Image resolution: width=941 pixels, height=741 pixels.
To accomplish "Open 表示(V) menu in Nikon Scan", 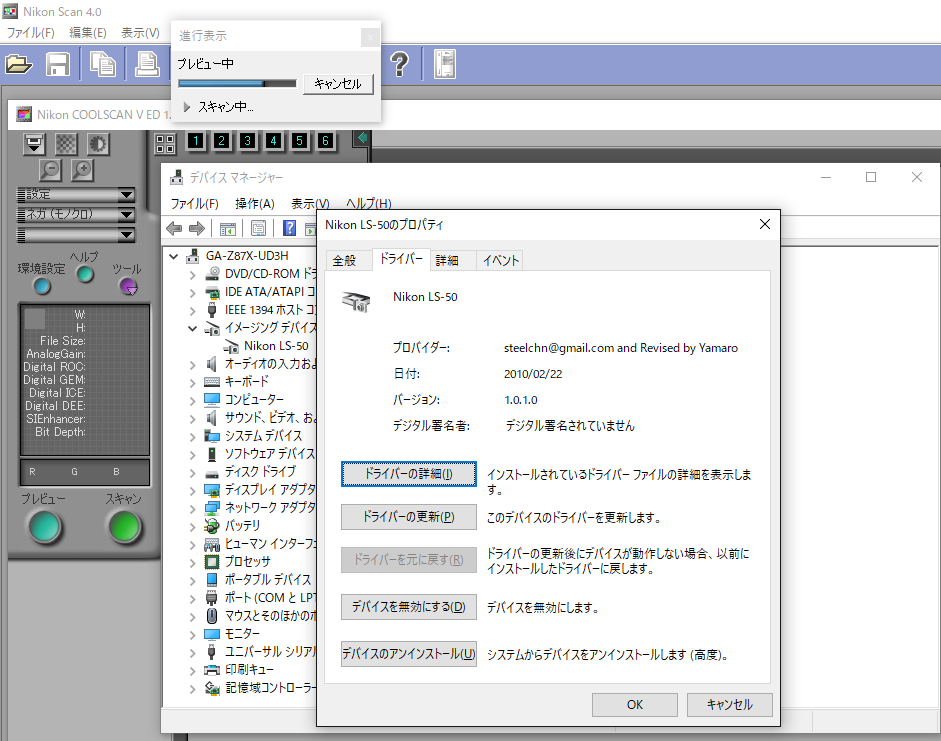I will tap(140, 32).
